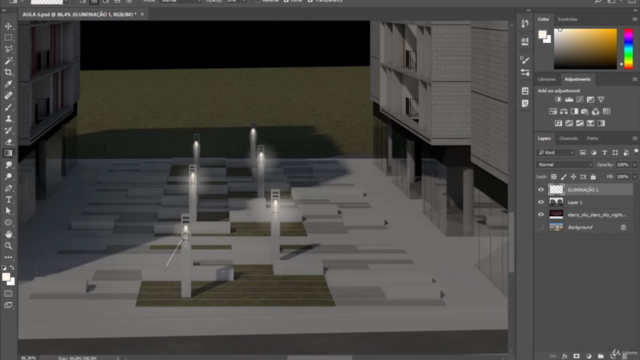Screen dimensions: 640x360
Task: Click the toolbar foreground color swatch
Action: point(6,277)
